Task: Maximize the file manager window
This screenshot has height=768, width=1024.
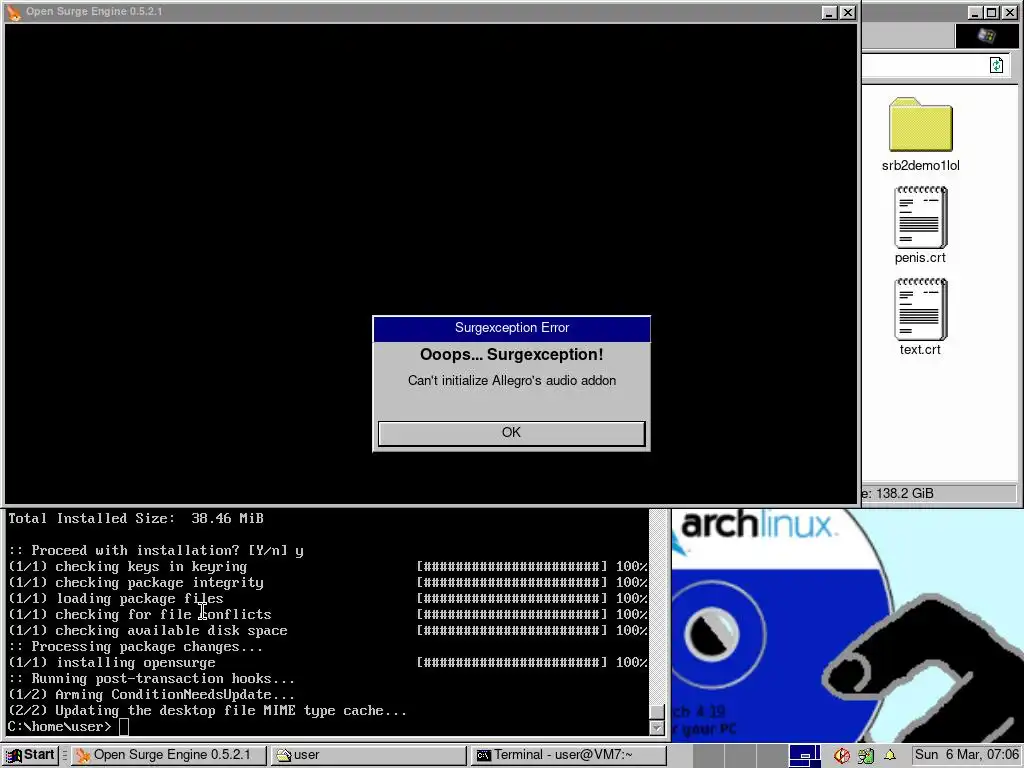Action: tap(992, 12)
